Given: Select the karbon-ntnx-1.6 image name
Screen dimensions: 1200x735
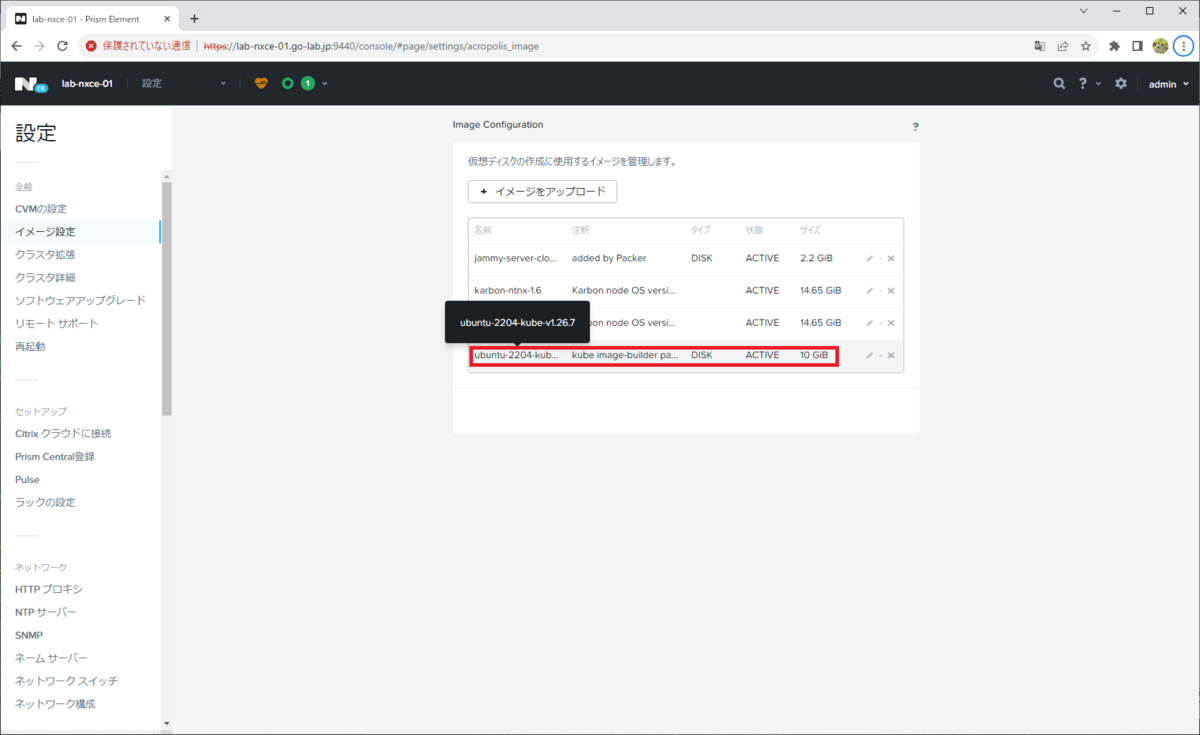Looking at the screenshot, I should [x=508, y=291].
